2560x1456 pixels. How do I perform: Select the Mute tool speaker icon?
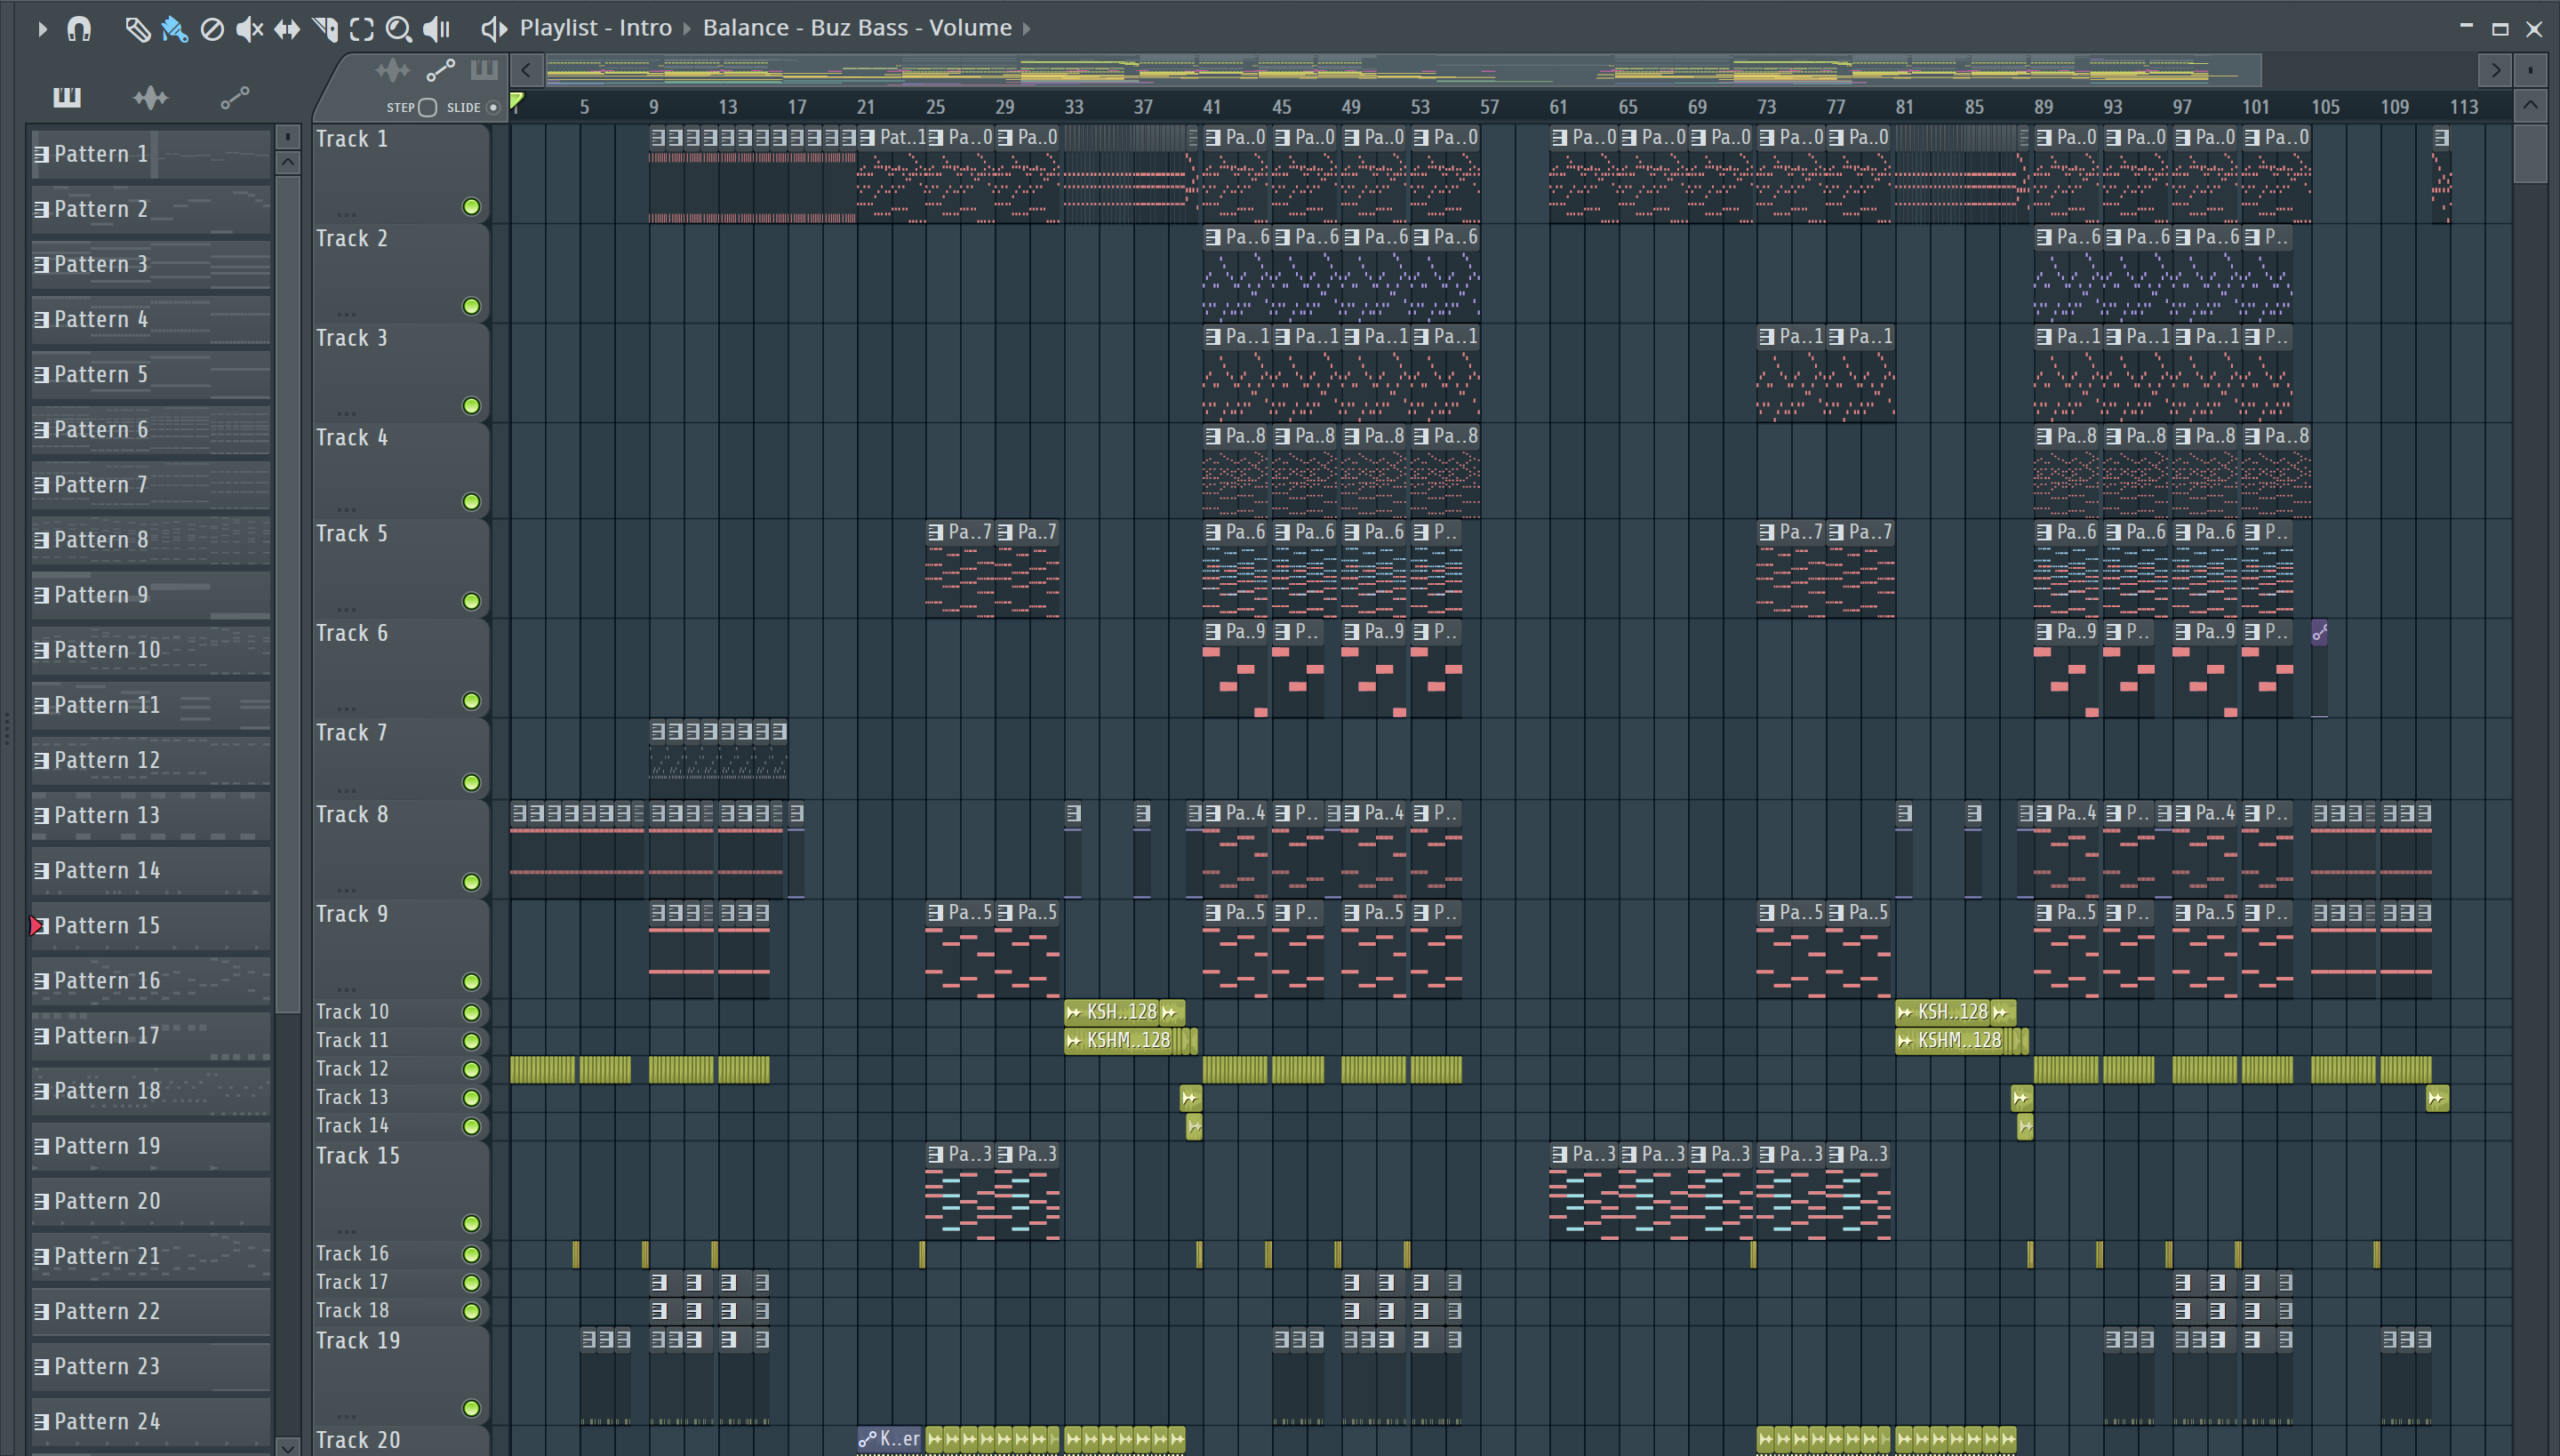click(x=249, y=28)
